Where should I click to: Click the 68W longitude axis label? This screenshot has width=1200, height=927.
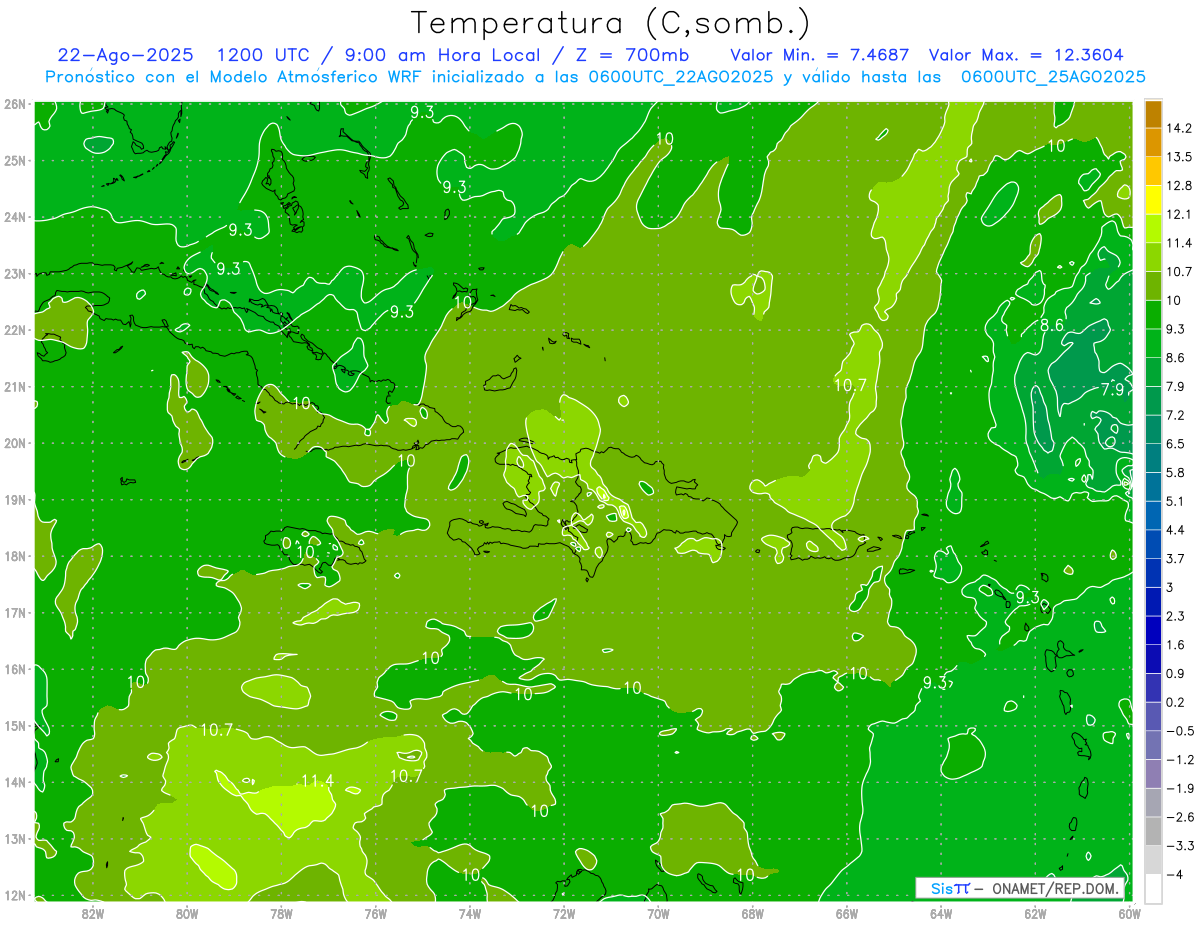(x=752, y=913)
